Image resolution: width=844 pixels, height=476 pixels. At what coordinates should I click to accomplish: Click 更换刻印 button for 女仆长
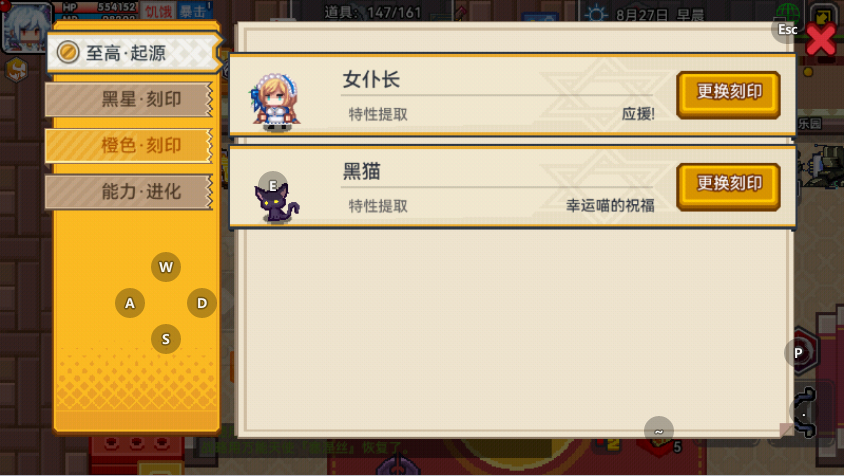point(729,94)
